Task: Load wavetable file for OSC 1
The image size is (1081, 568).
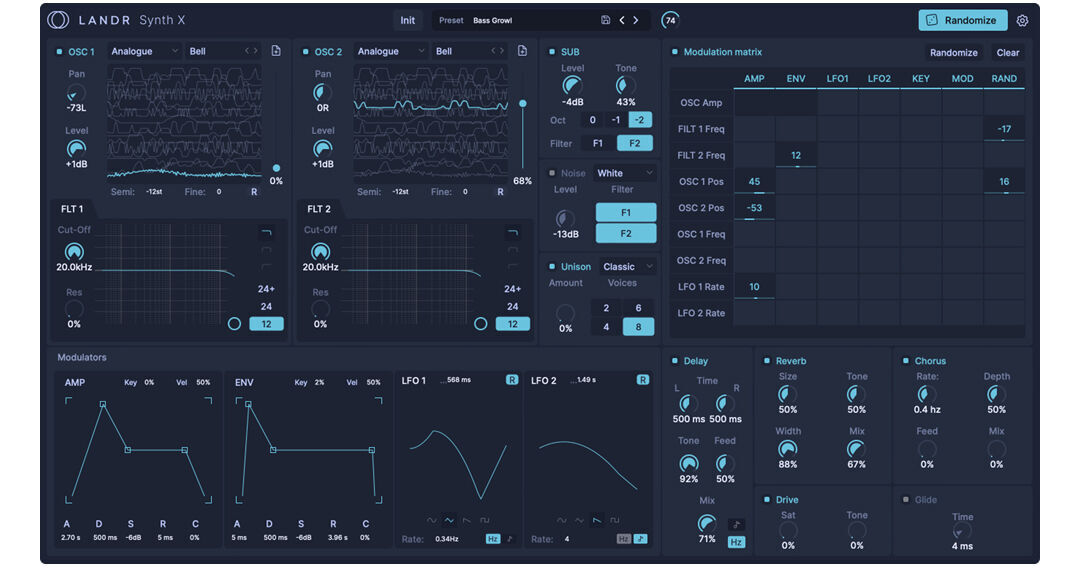Action: (276, 51)
